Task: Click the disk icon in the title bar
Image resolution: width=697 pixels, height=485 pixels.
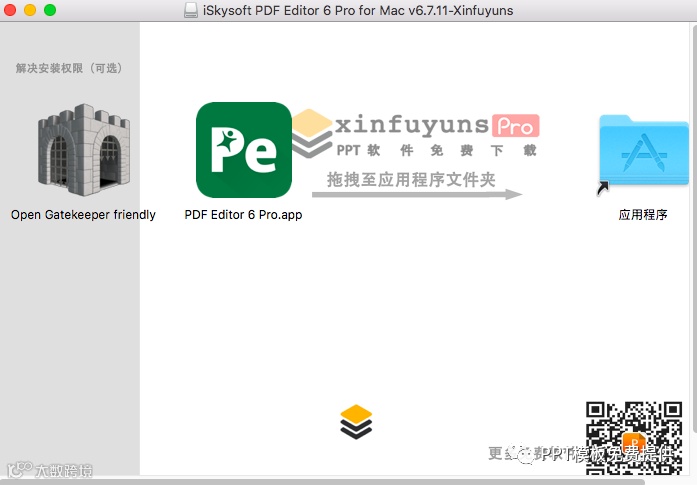Action: [191, 10]
